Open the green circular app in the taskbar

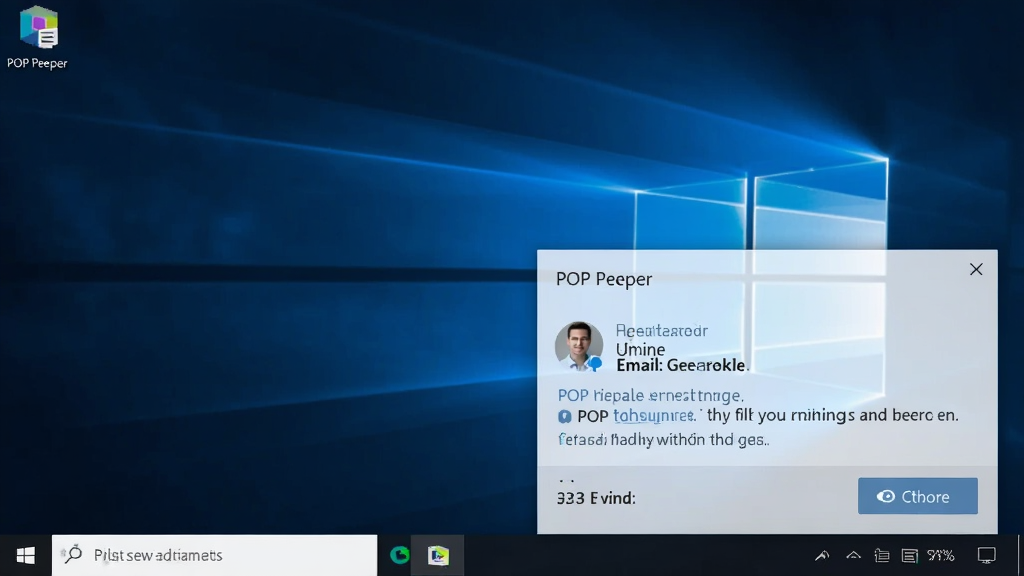point(400,555)
